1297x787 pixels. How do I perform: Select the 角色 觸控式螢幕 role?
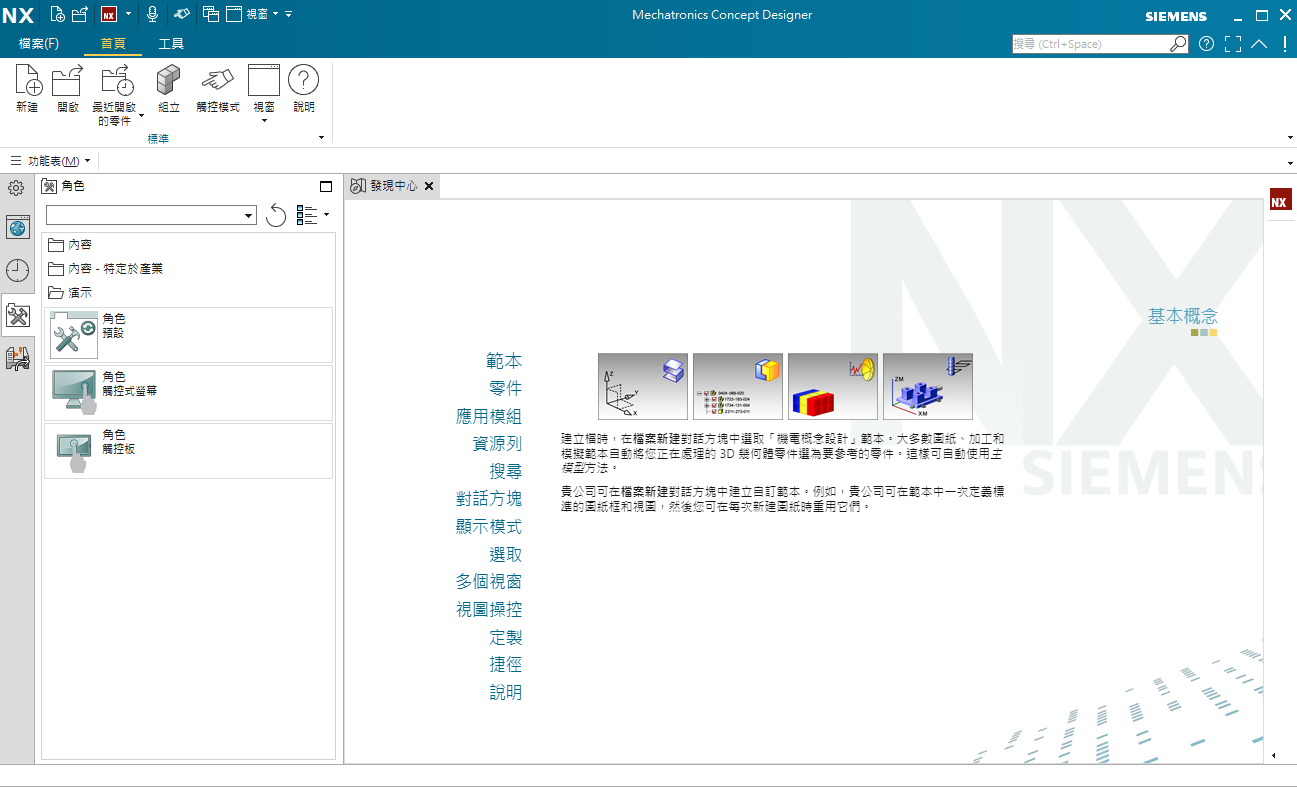188,393
